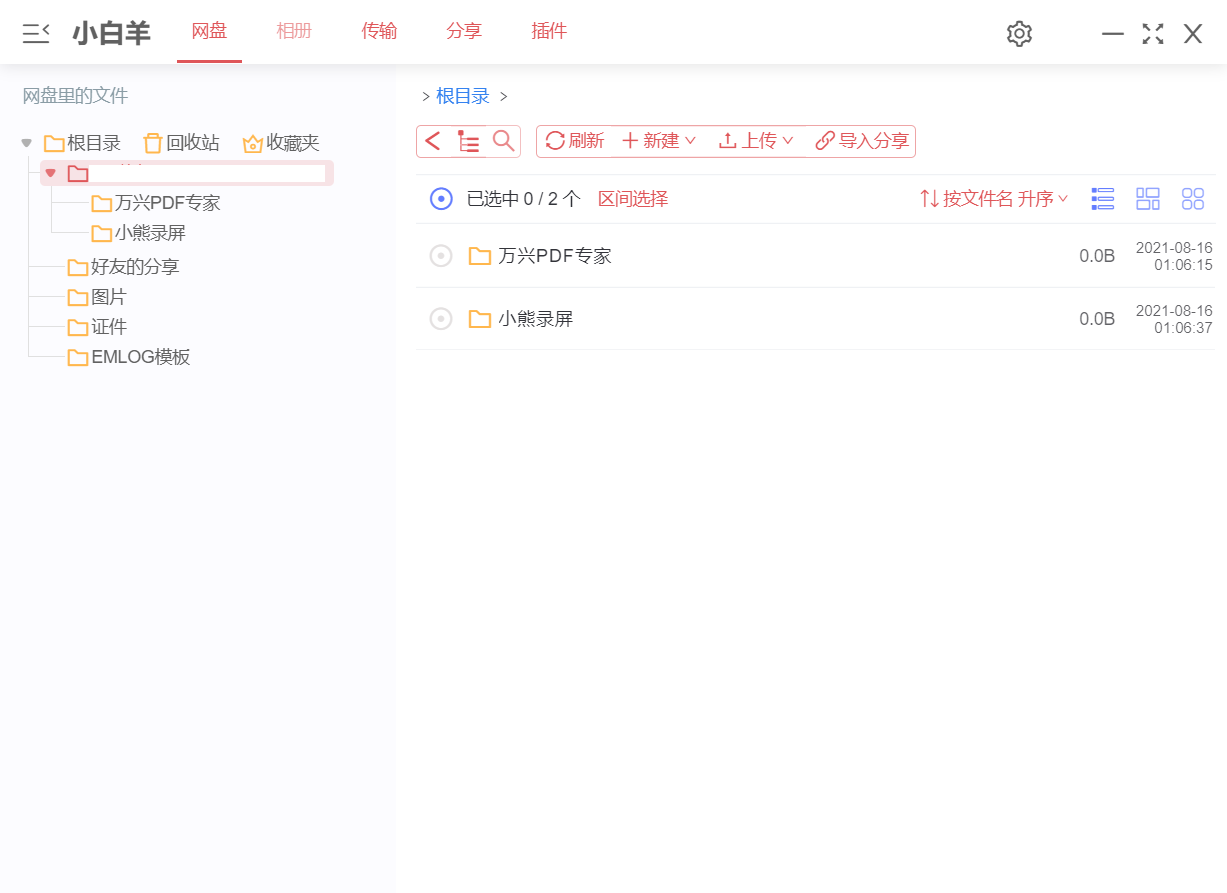Viewport: 1227px width, 893px height.
Task: Open the 插件 tab
Action: pos(549,31)
